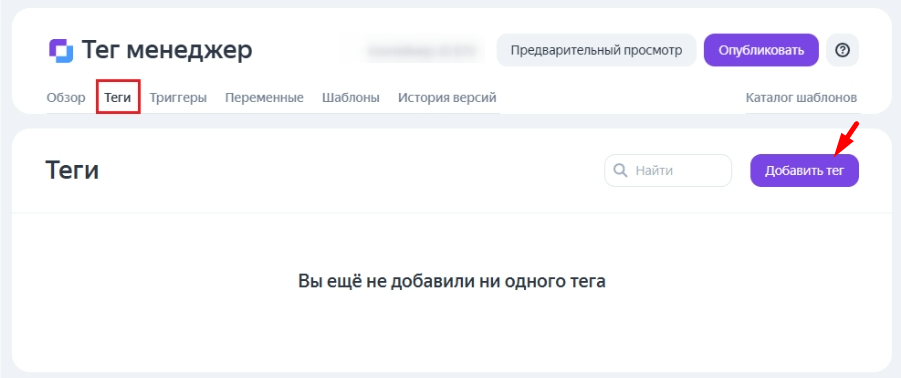This screenshot has width=901, height=378.
Task: View the История версий tab
Action: pos(447,98)
